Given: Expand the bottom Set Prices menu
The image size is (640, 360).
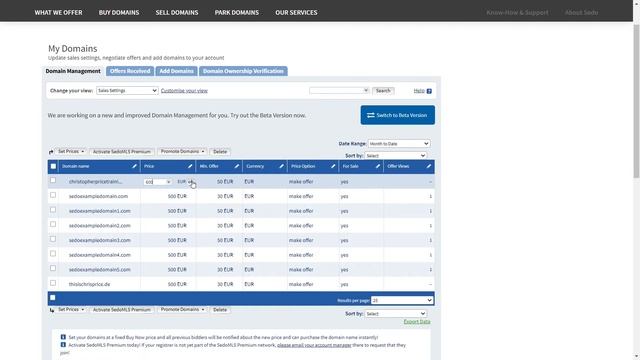Looking at the screenshot, I should point(71,310).
